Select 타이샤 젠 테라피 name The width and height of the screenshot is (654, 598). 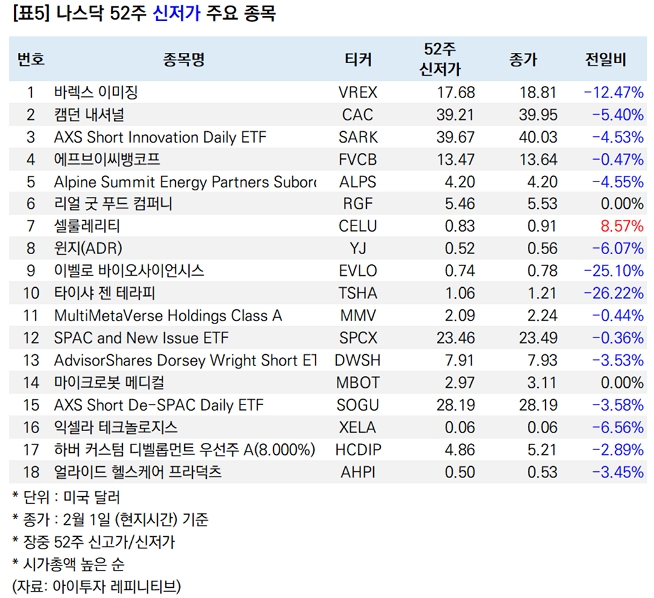(104, 293)
